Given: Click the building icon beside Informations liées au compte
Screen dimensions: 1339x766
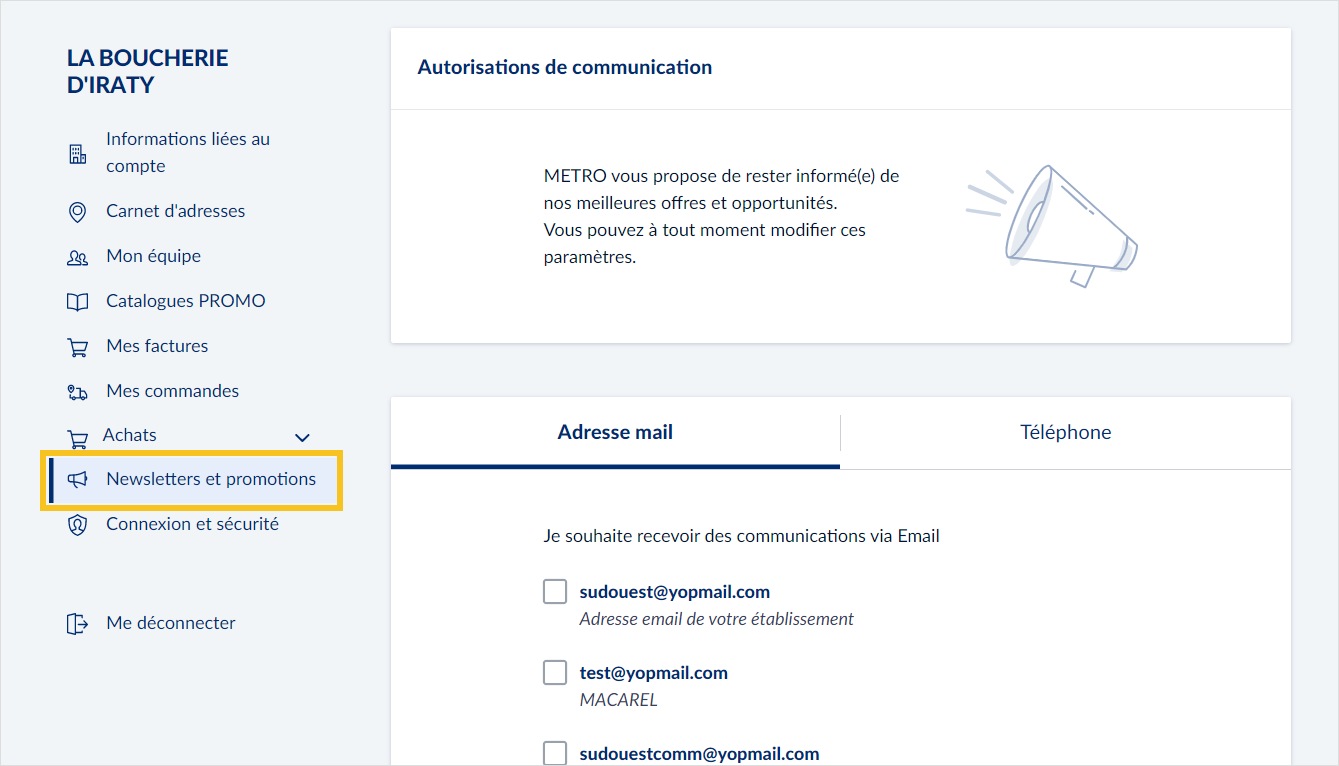Looking at the screenshot, I should coord(78,152).
